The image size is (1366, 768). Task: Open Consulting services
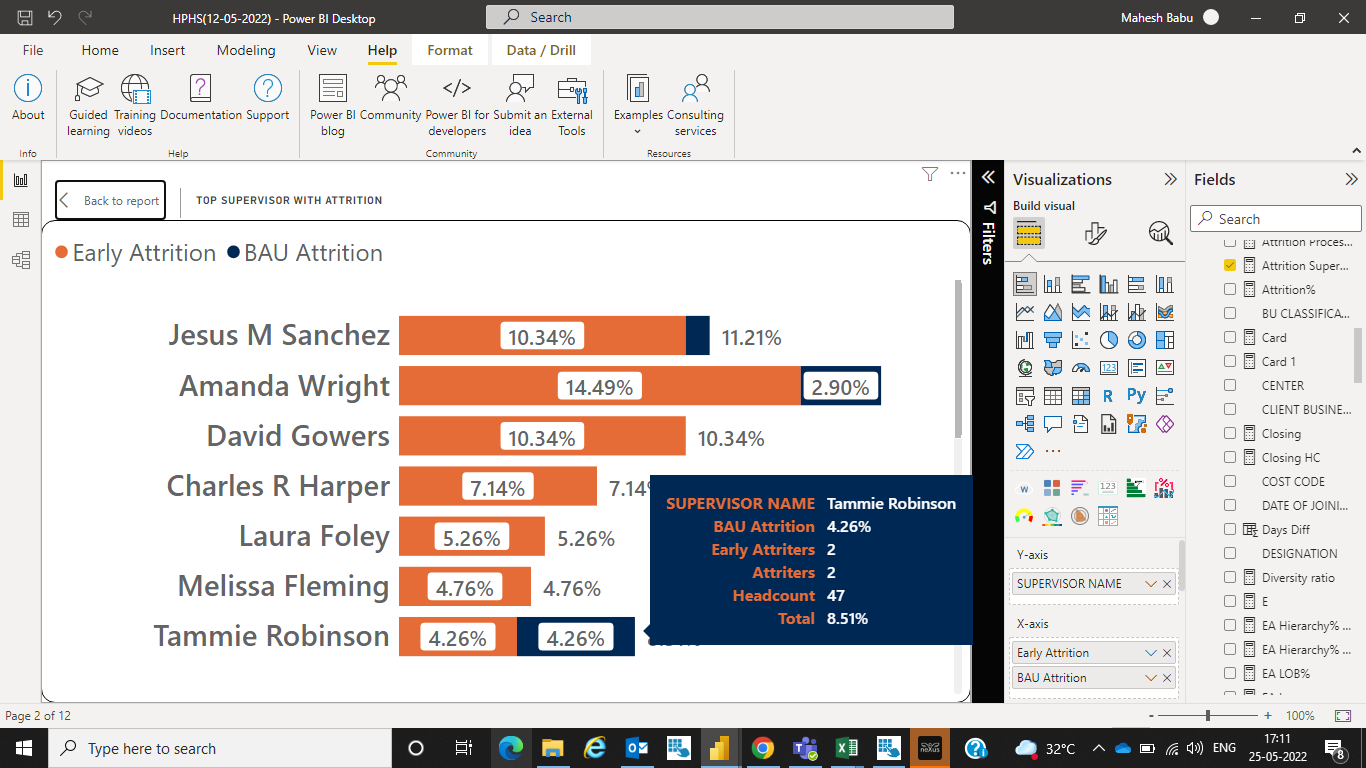pyautogui.click(x=695, y=105)
